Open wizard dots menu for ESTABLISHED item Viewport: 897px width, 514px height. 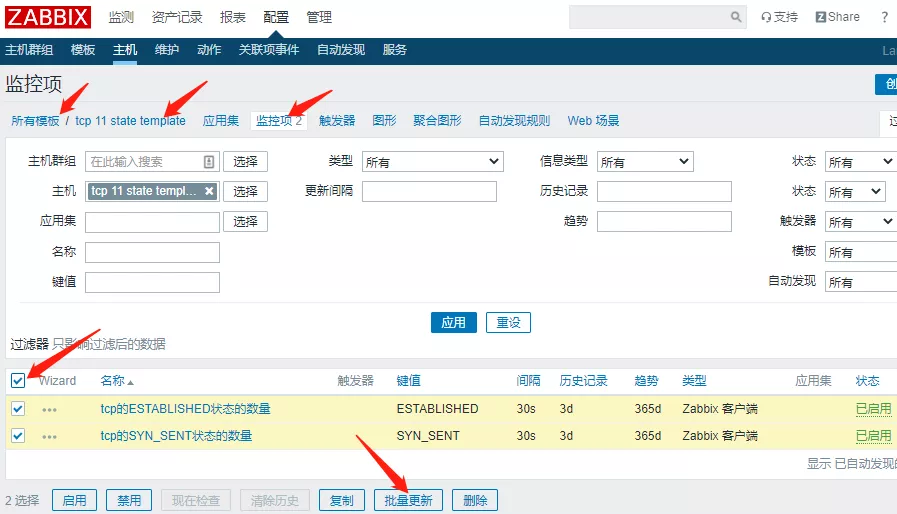tap(49, 409)
